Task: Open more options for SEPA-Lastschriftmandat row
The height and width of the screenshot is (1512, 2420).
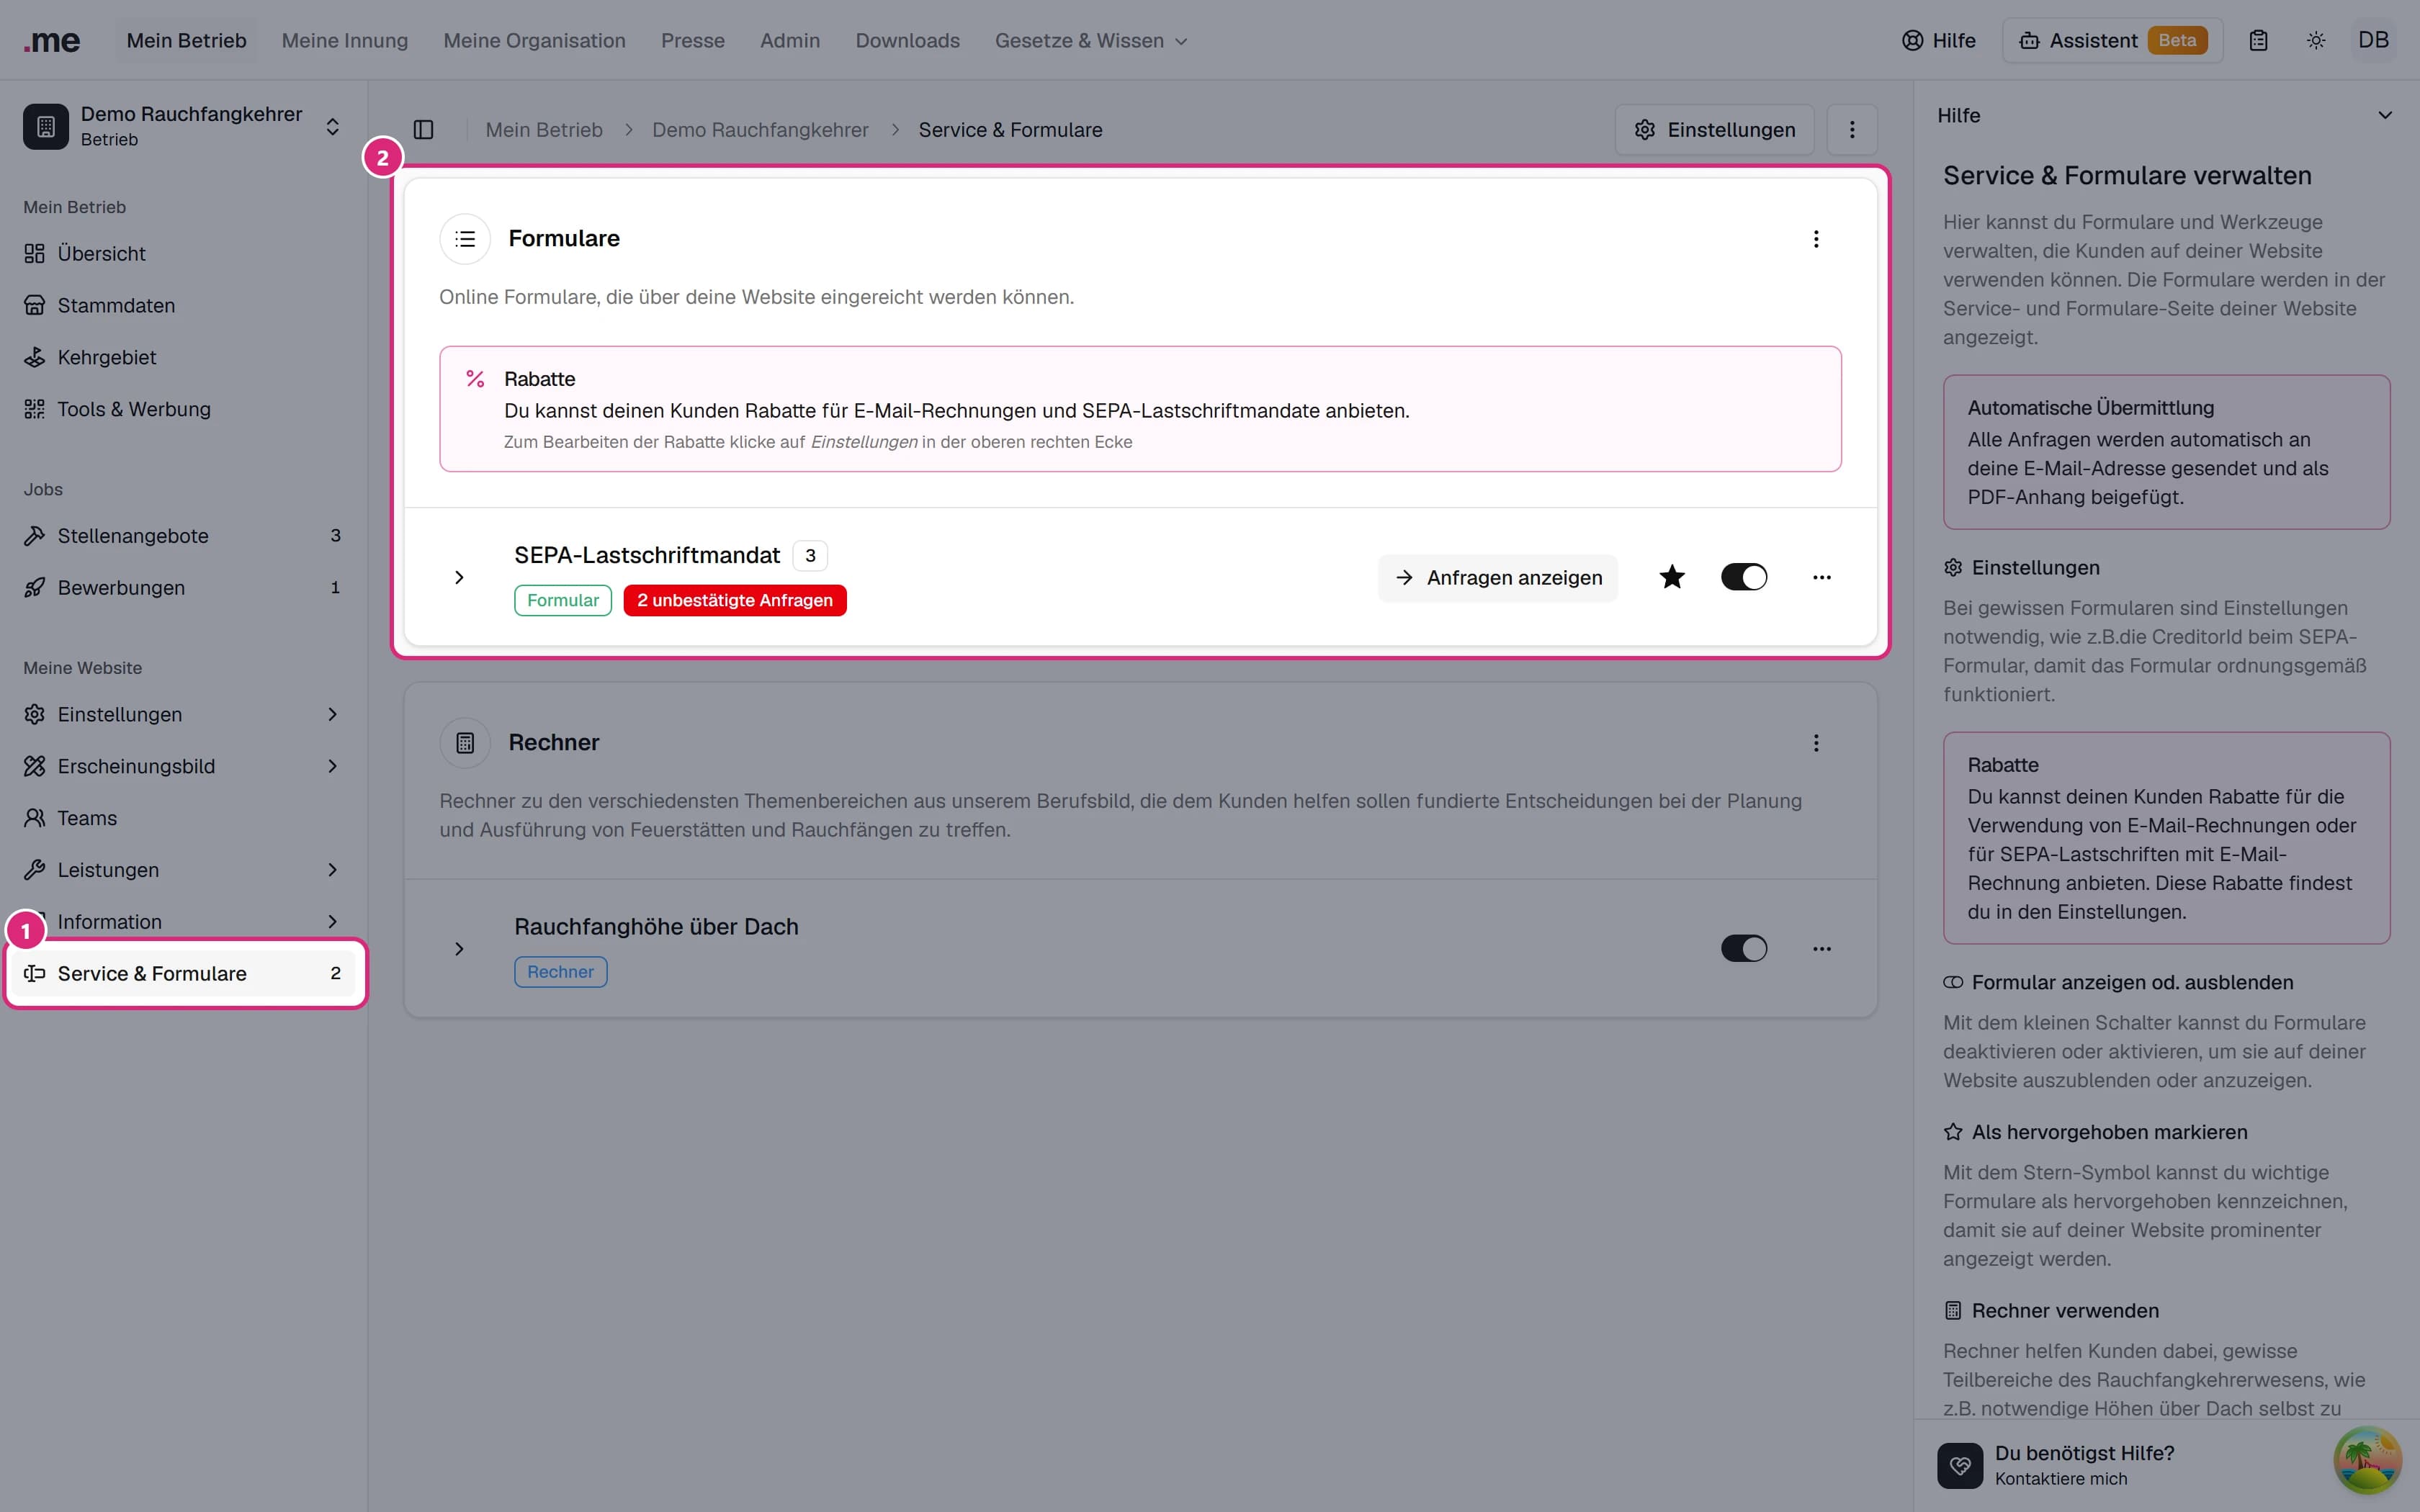Action: coord(1821,577)
